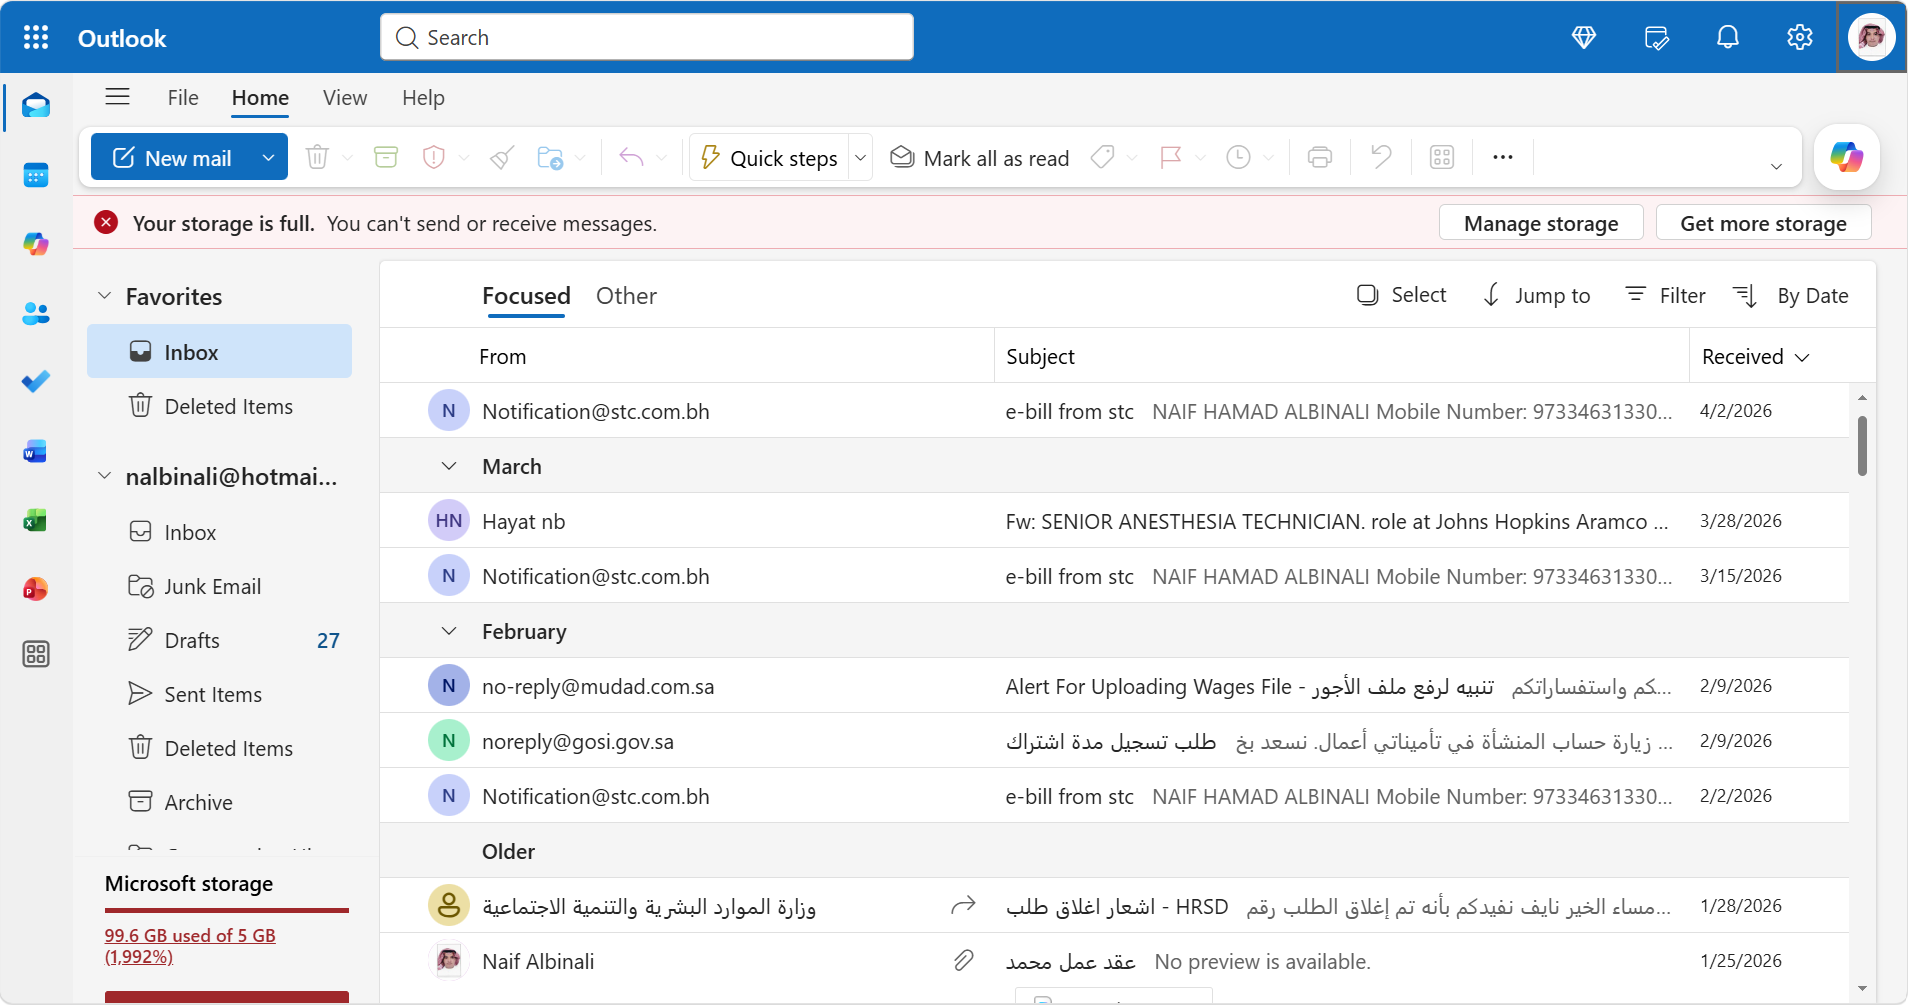Screen dimensions: 1912x1008
Task: Click the Undo icon in ribbon
Action: click(1381, 157)
